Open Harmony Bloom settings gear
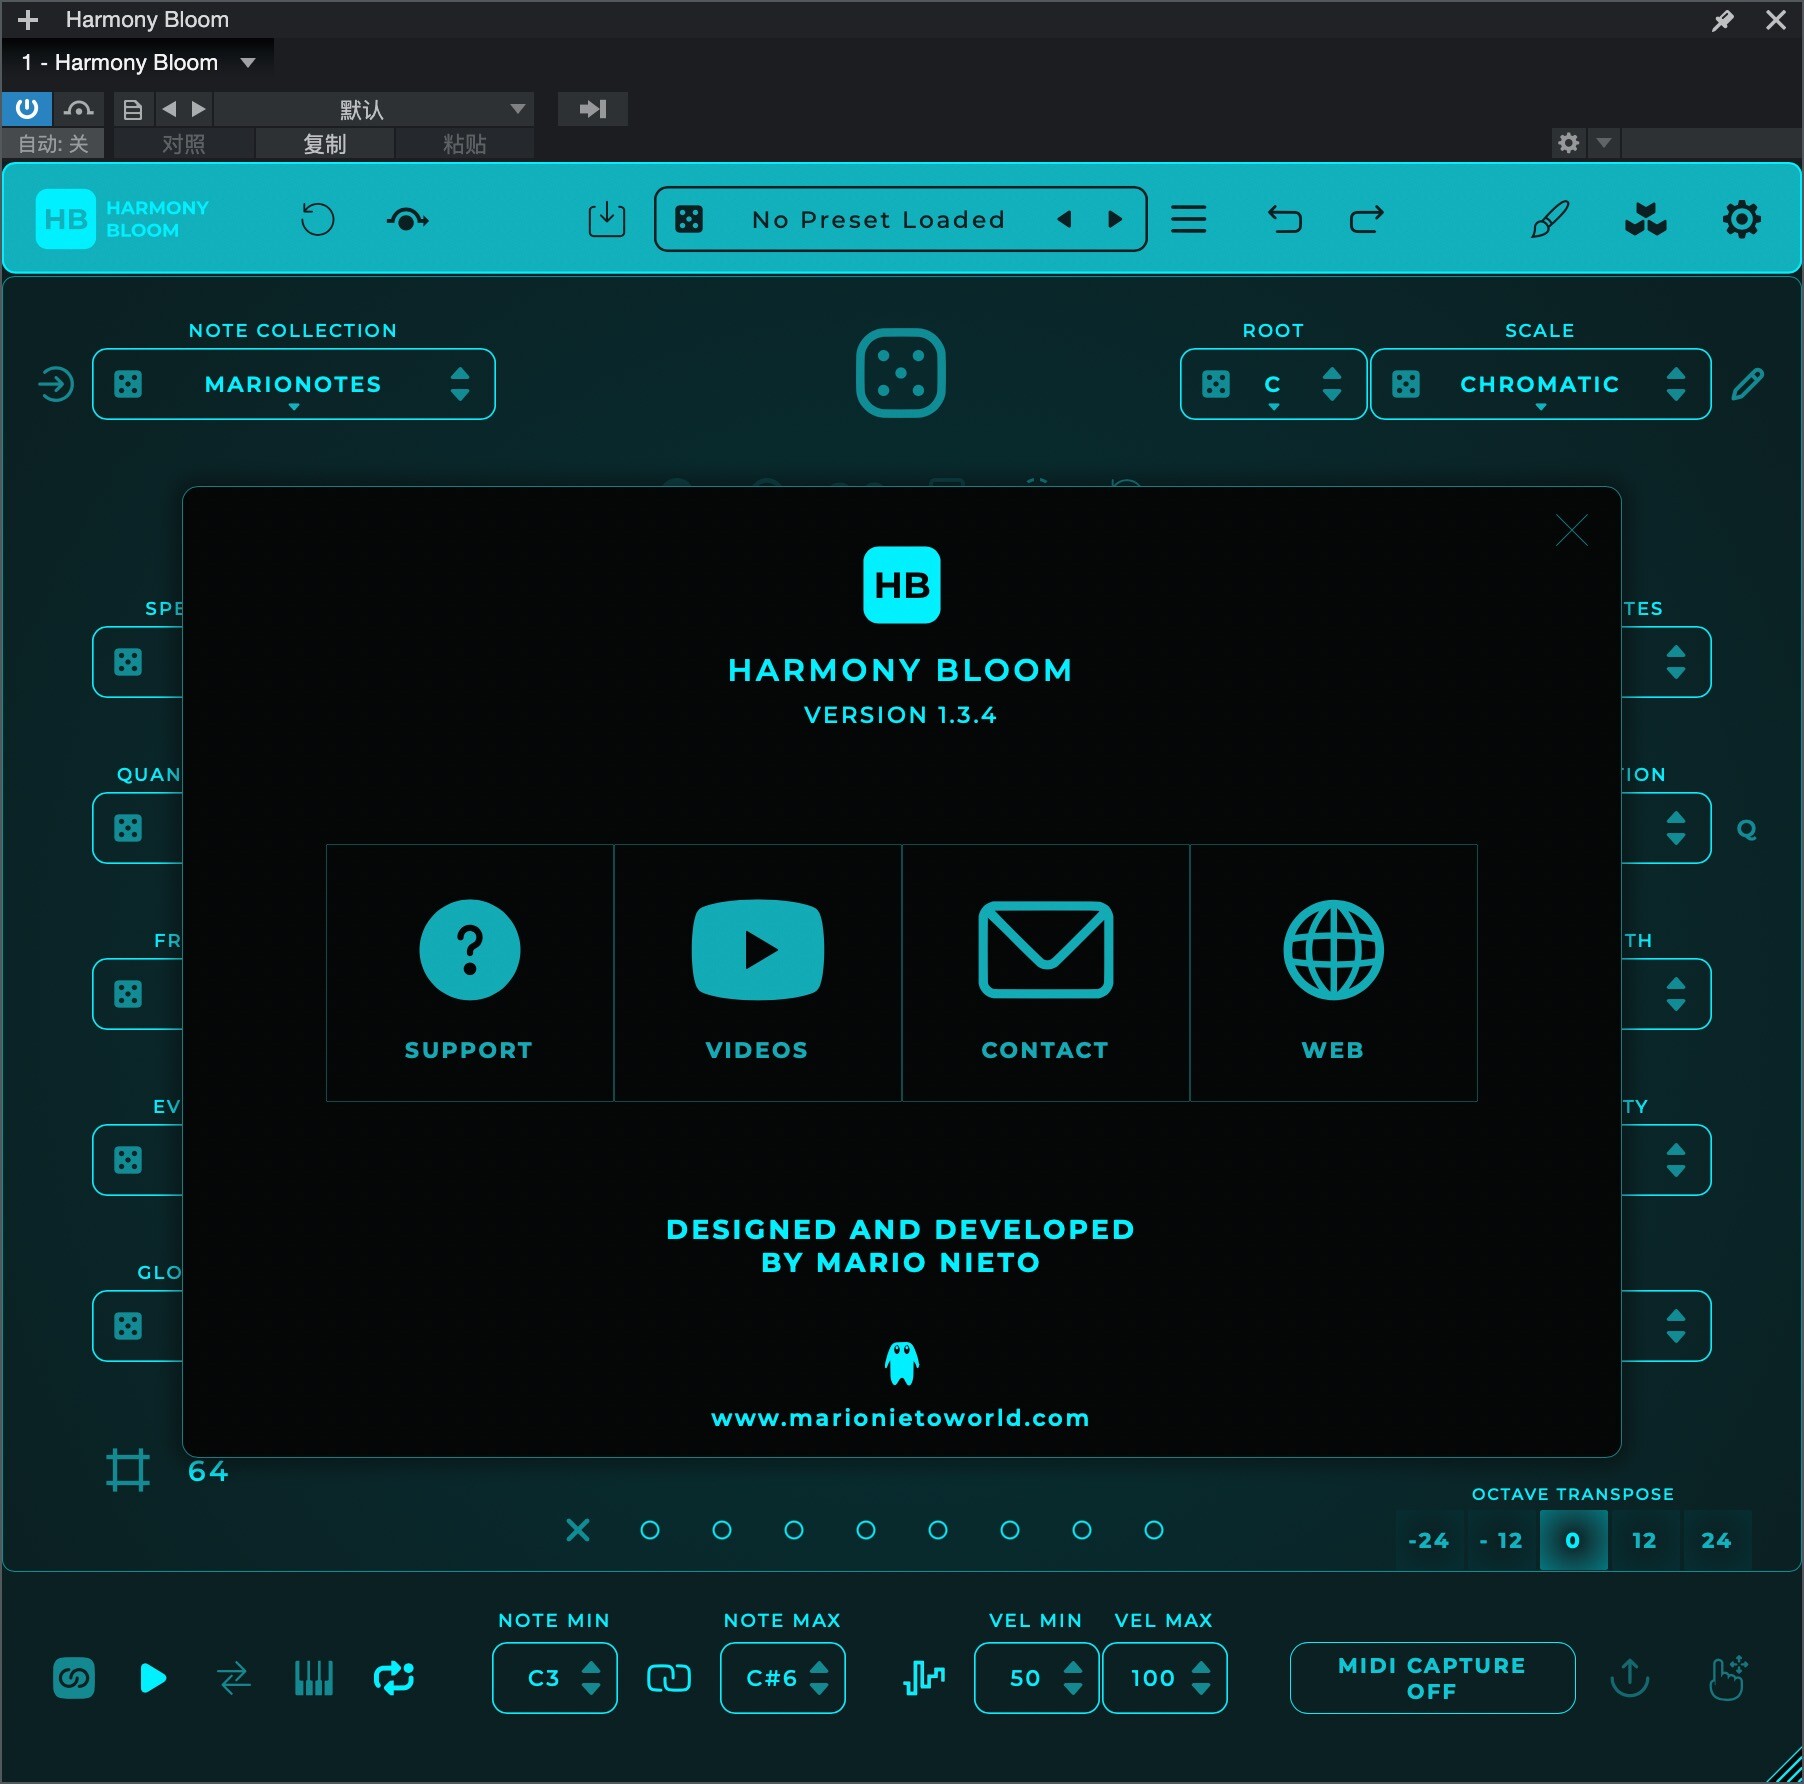The height and width of the screenshot is (1784, 1804). pos(1741,219)
